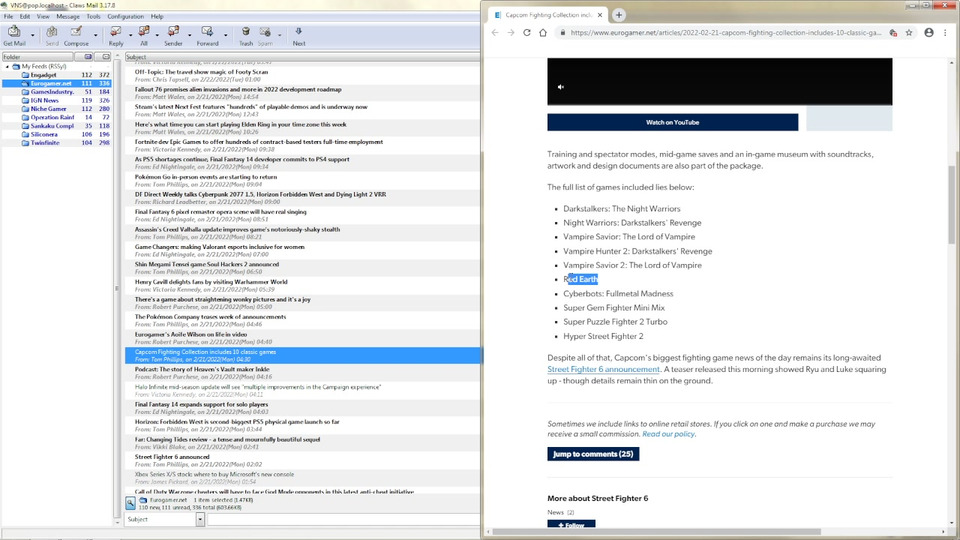This screenshot has height=540, width=960.
Task: Open the Forward dropdown arrow
Action: tap(225, 35)
